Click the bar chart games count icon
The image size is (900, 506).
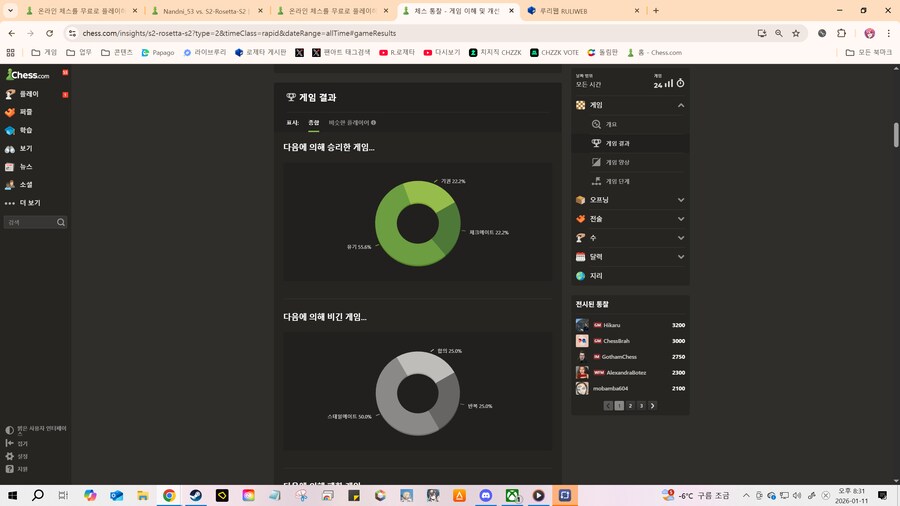coord(669,84)
